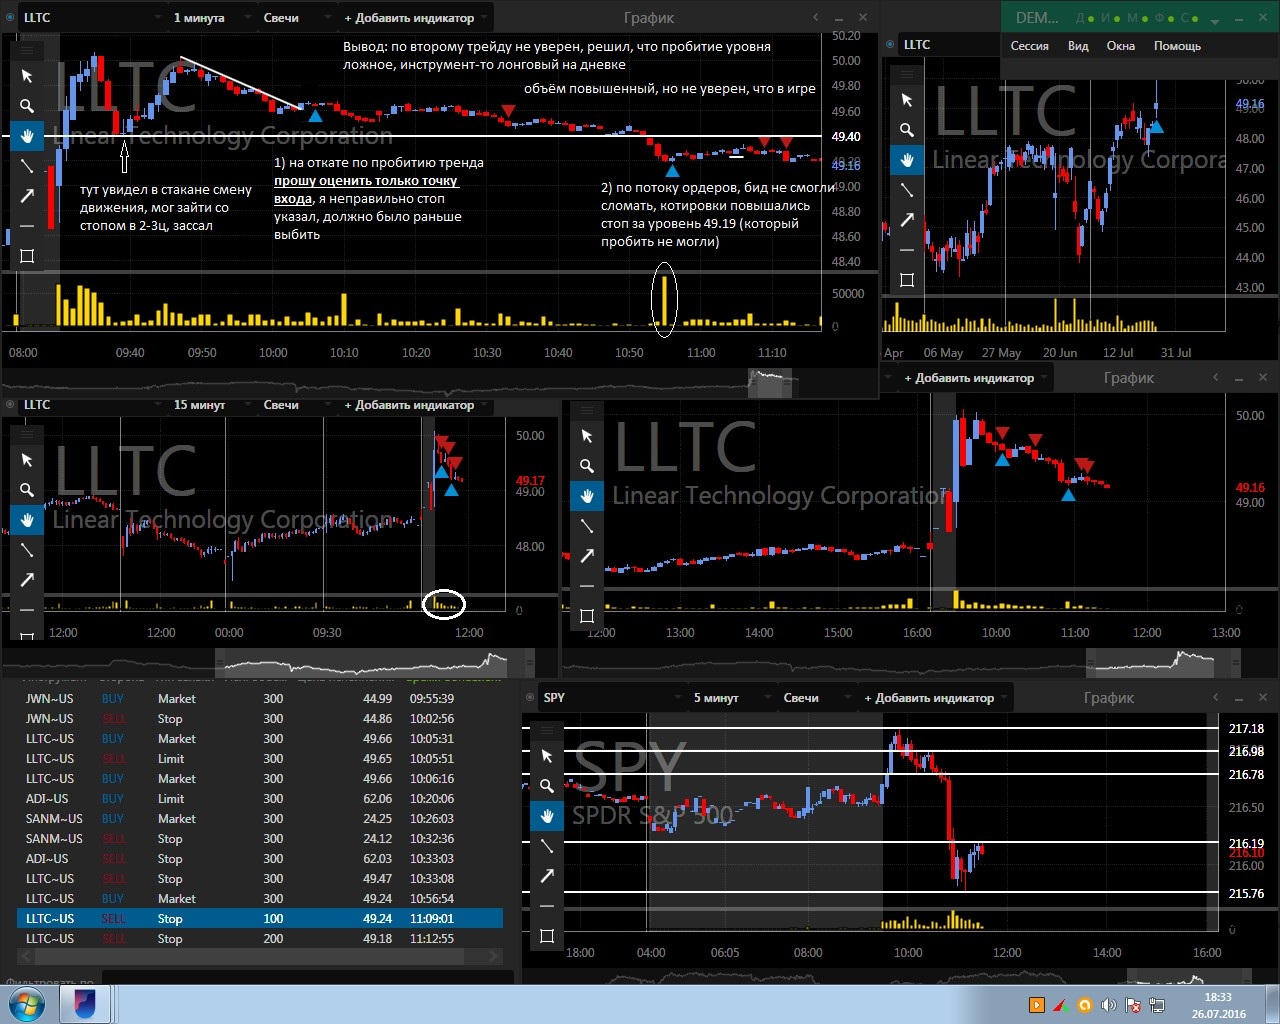1280x1024 pixels.
Task: Select the rectangle tool in LLTC 1-minute chart
Action: [27, 256]
